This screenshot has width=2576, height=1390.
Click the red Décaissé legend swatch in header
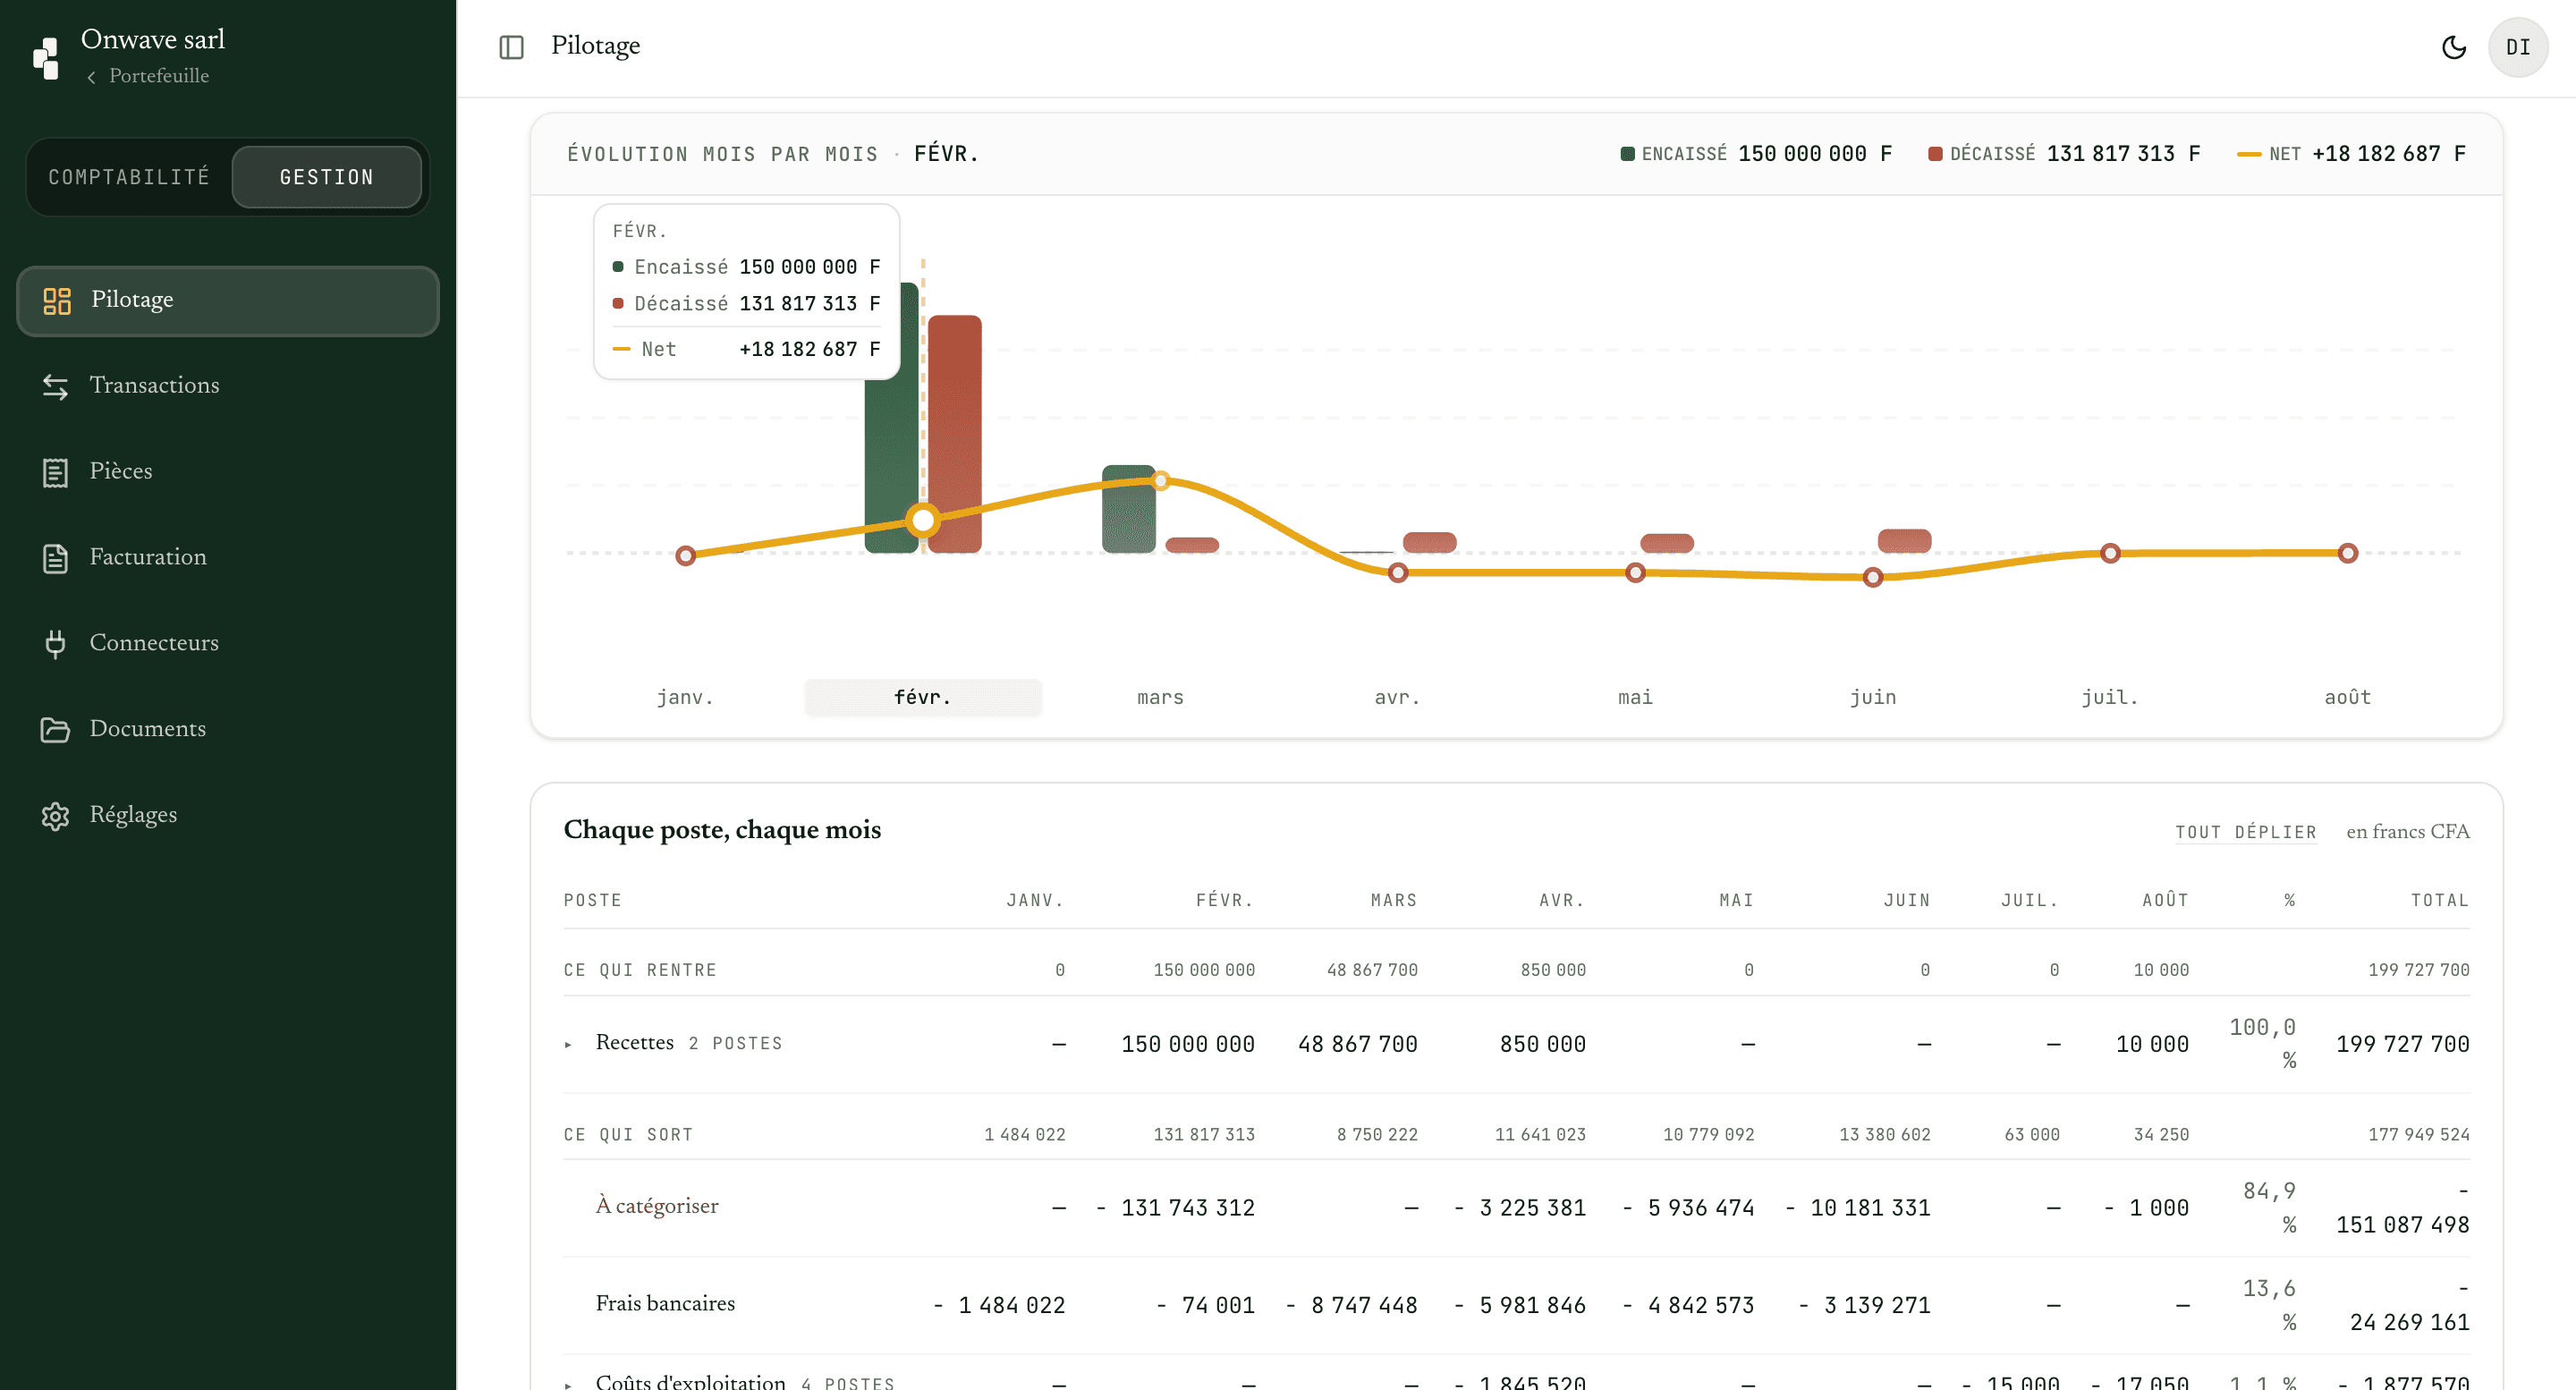[1935, 154]
